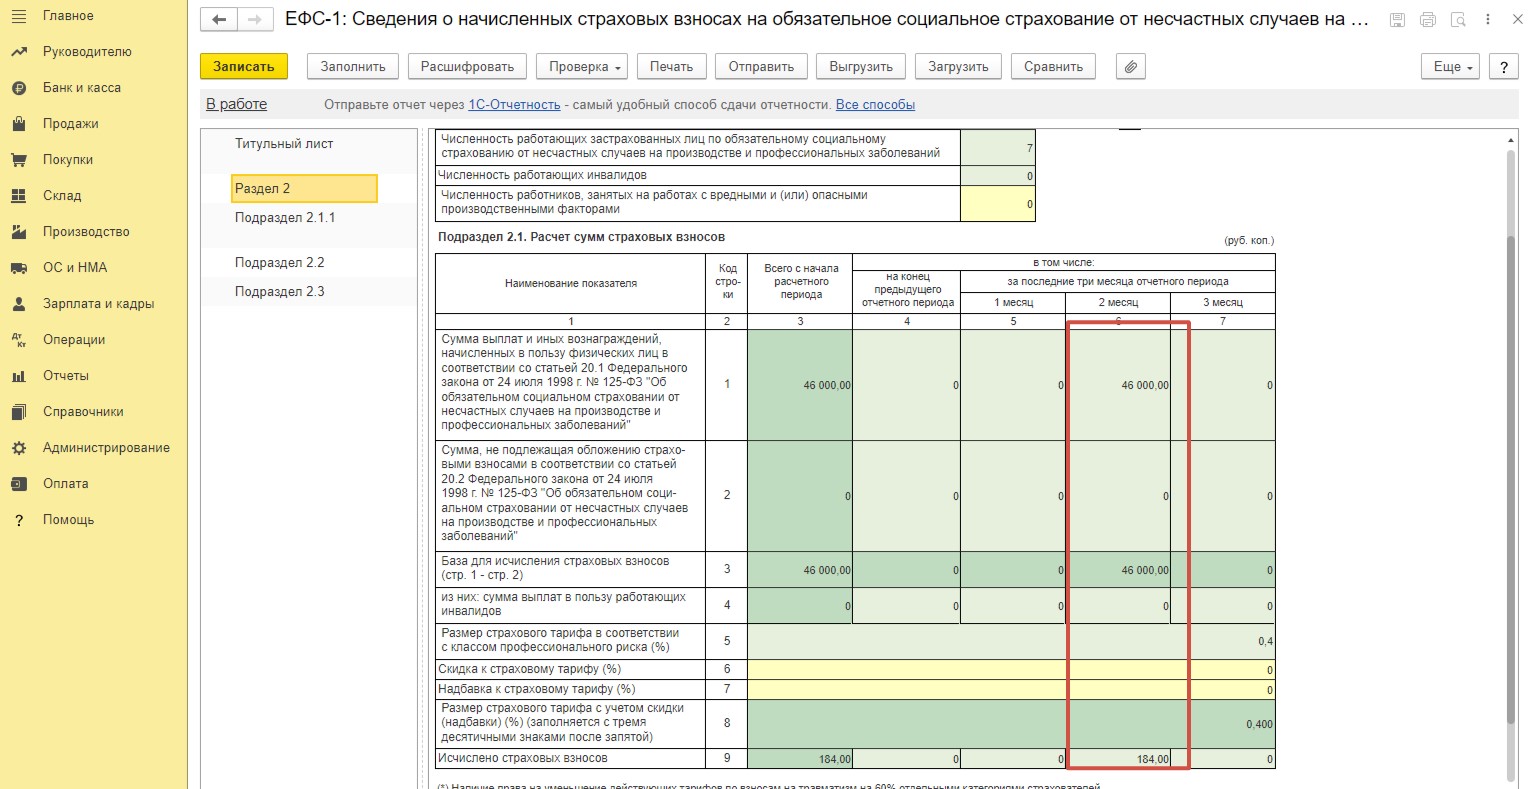Click the yellow hazardous-work employee count field
1536x789 pixels.
tap(998, 204)
